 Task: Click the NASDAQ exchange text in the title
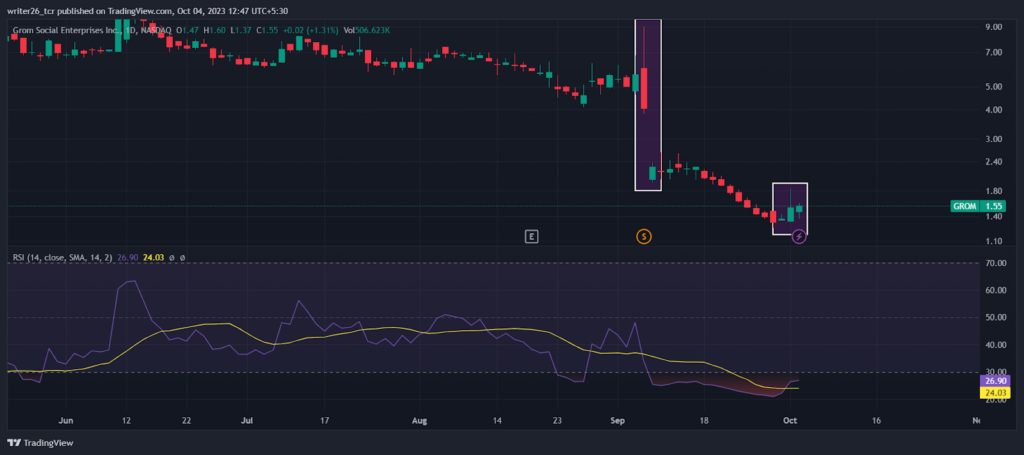tap(155, 30)
